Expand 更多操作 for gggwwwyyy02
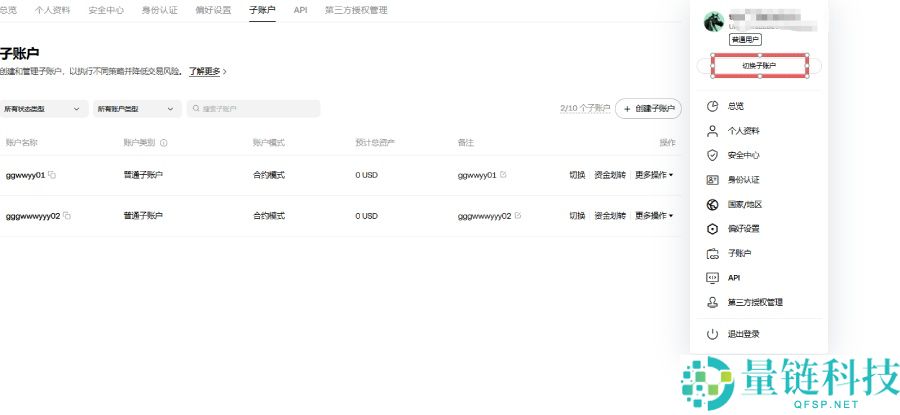Viewport: 900px width, 415px height. 654,216
